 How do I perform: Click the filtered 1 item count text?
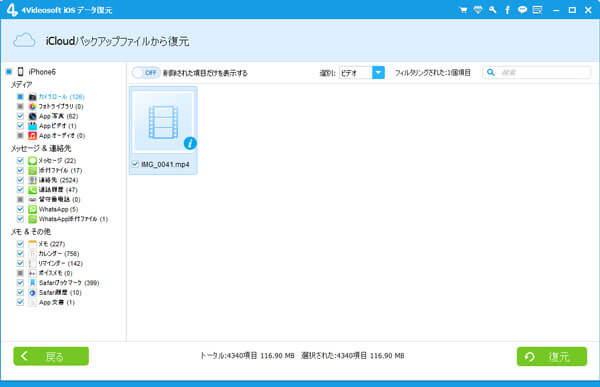coord(432,72)
